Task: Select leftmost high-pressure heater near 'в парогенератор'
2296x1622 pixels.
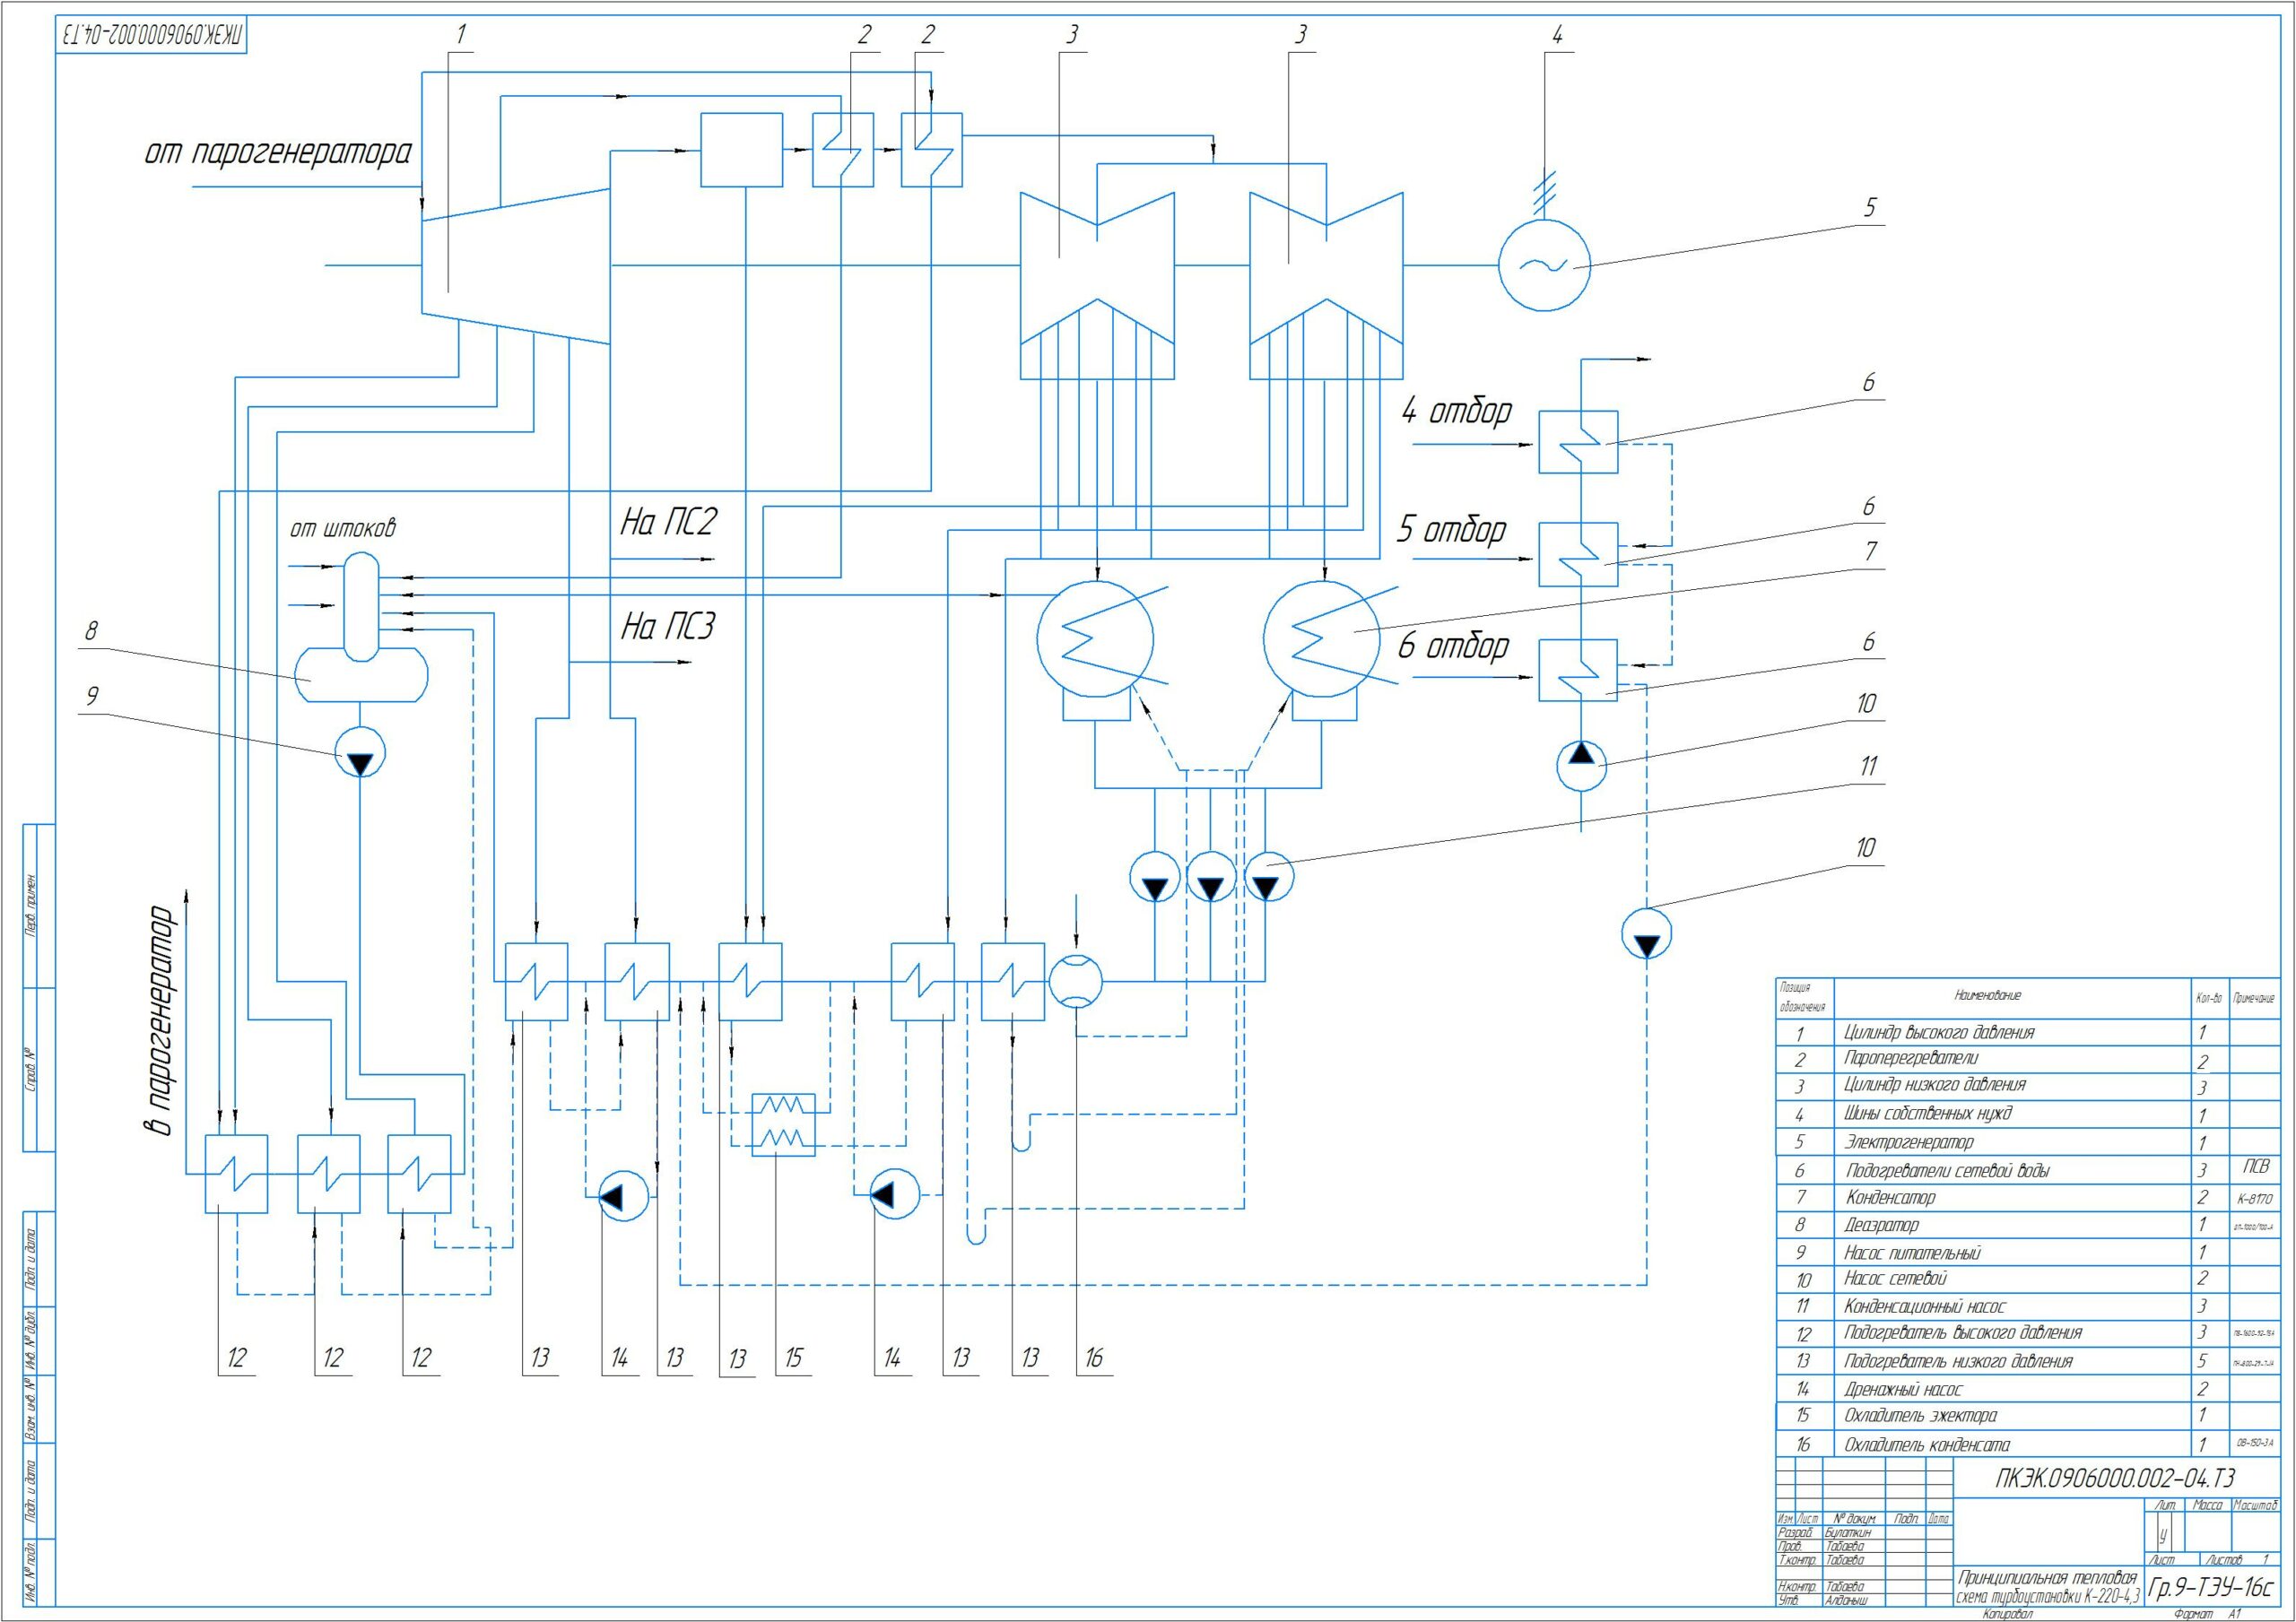Action: point(236,1173)
